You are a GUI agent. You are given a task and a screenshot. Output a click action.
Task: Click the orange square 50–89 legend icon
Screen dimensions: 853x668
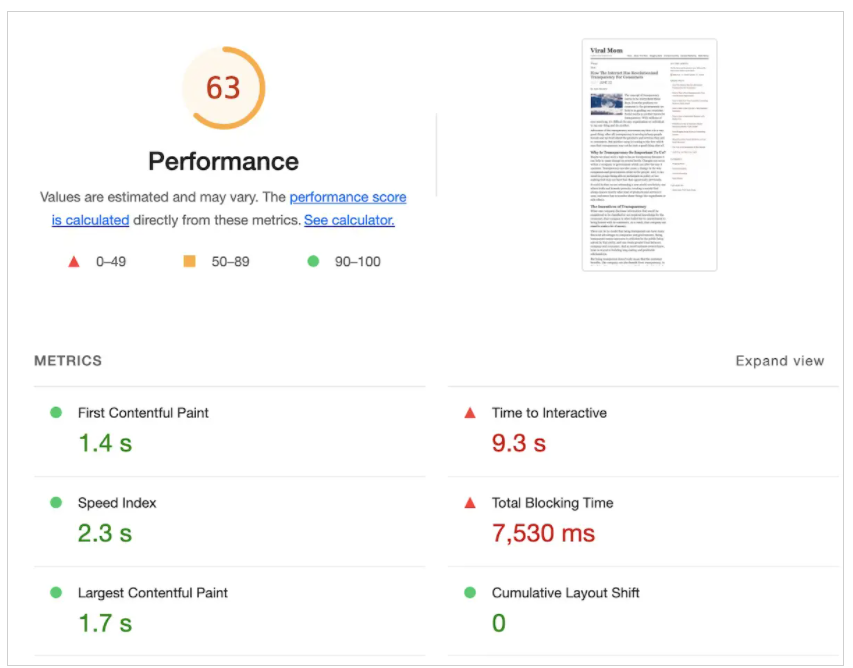point(189,261)
